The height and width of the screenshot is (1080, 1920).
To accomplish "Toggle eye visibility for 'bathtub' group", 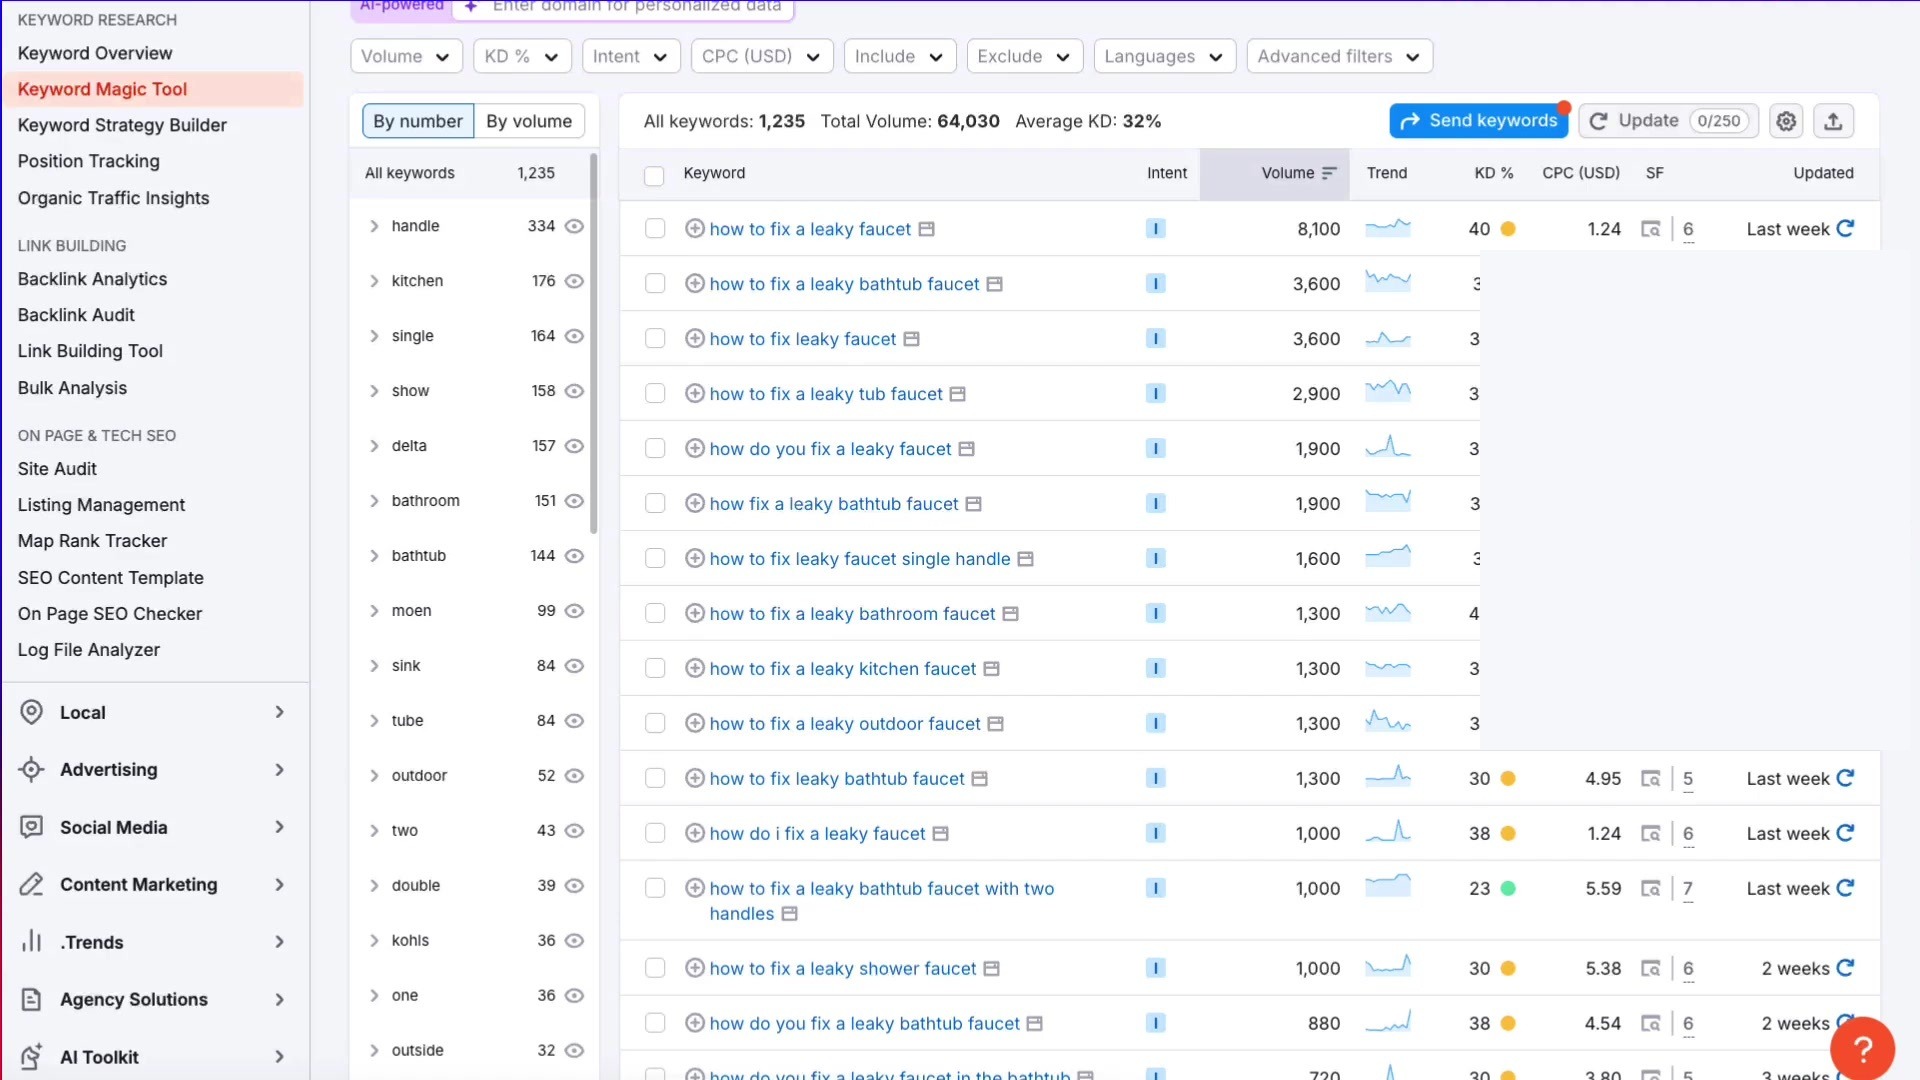I will coord(574,556).
